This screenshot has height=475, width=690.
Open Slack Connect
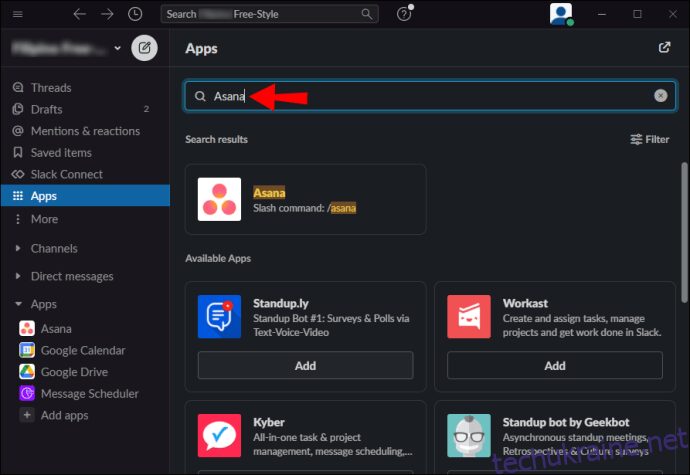pos(85,174)
